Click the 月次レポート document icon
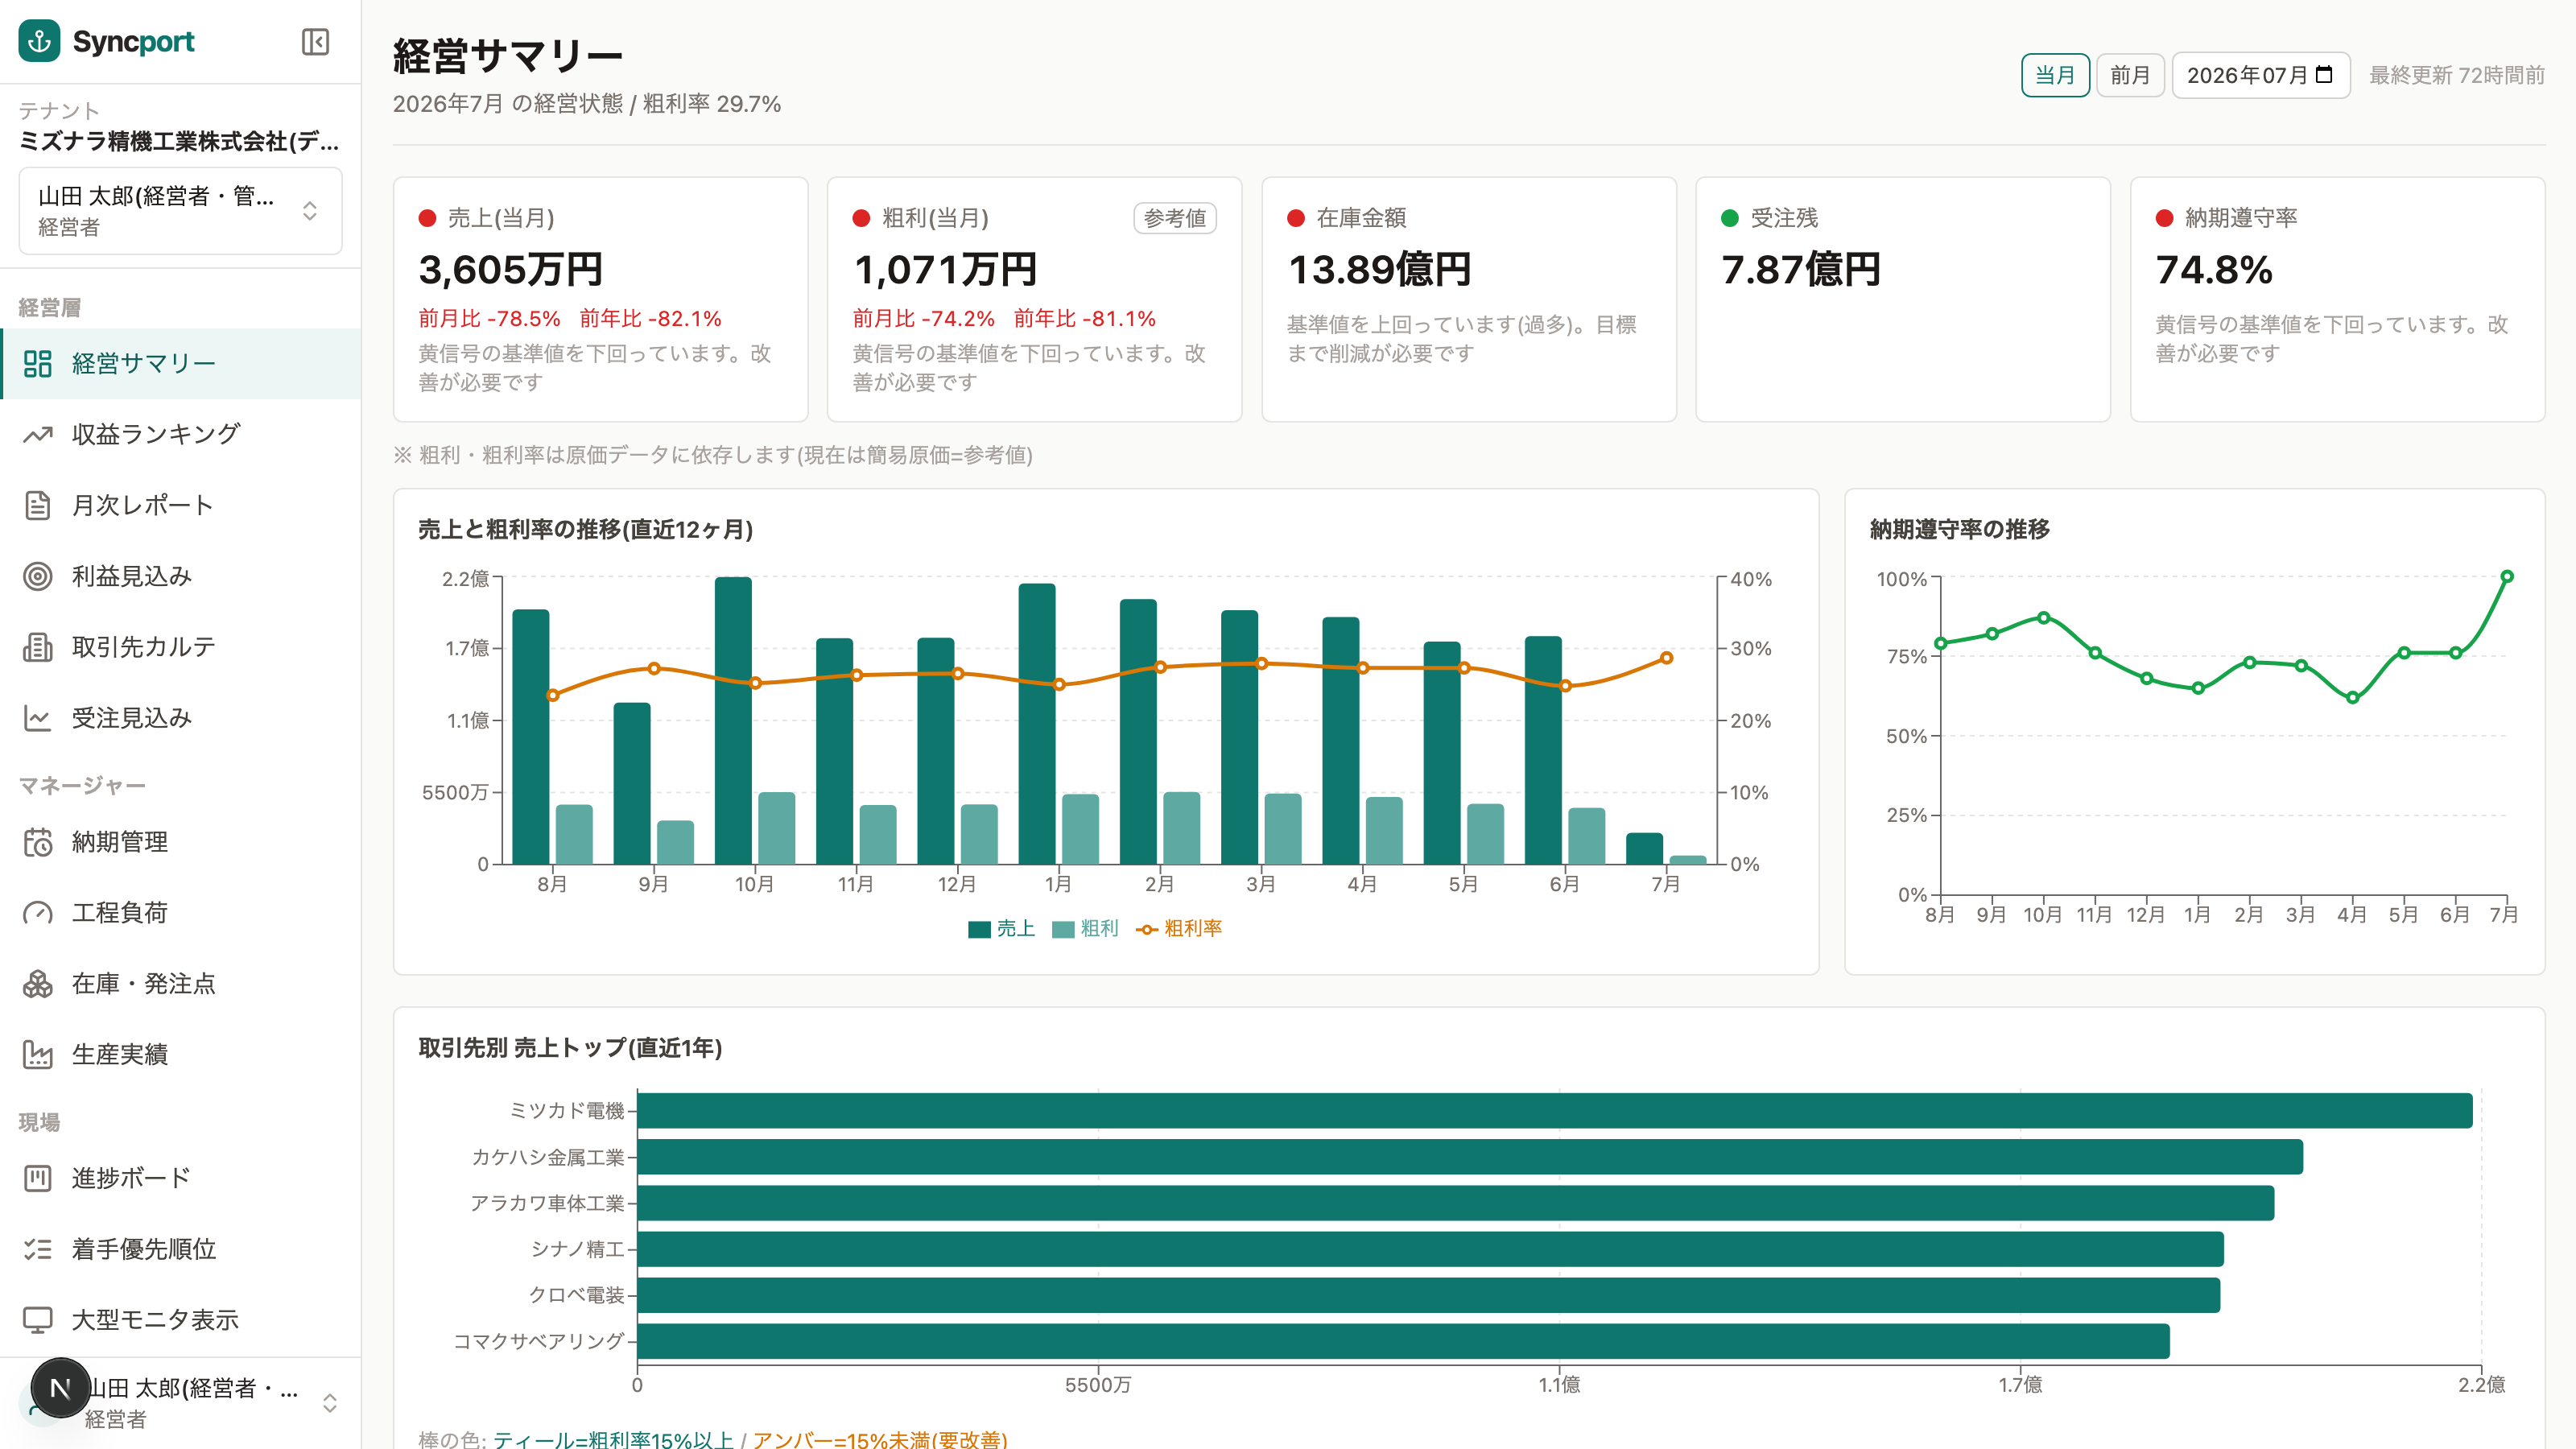Screen dimensions: 2576x1449 pyautogui.click(x=38, y=505)
